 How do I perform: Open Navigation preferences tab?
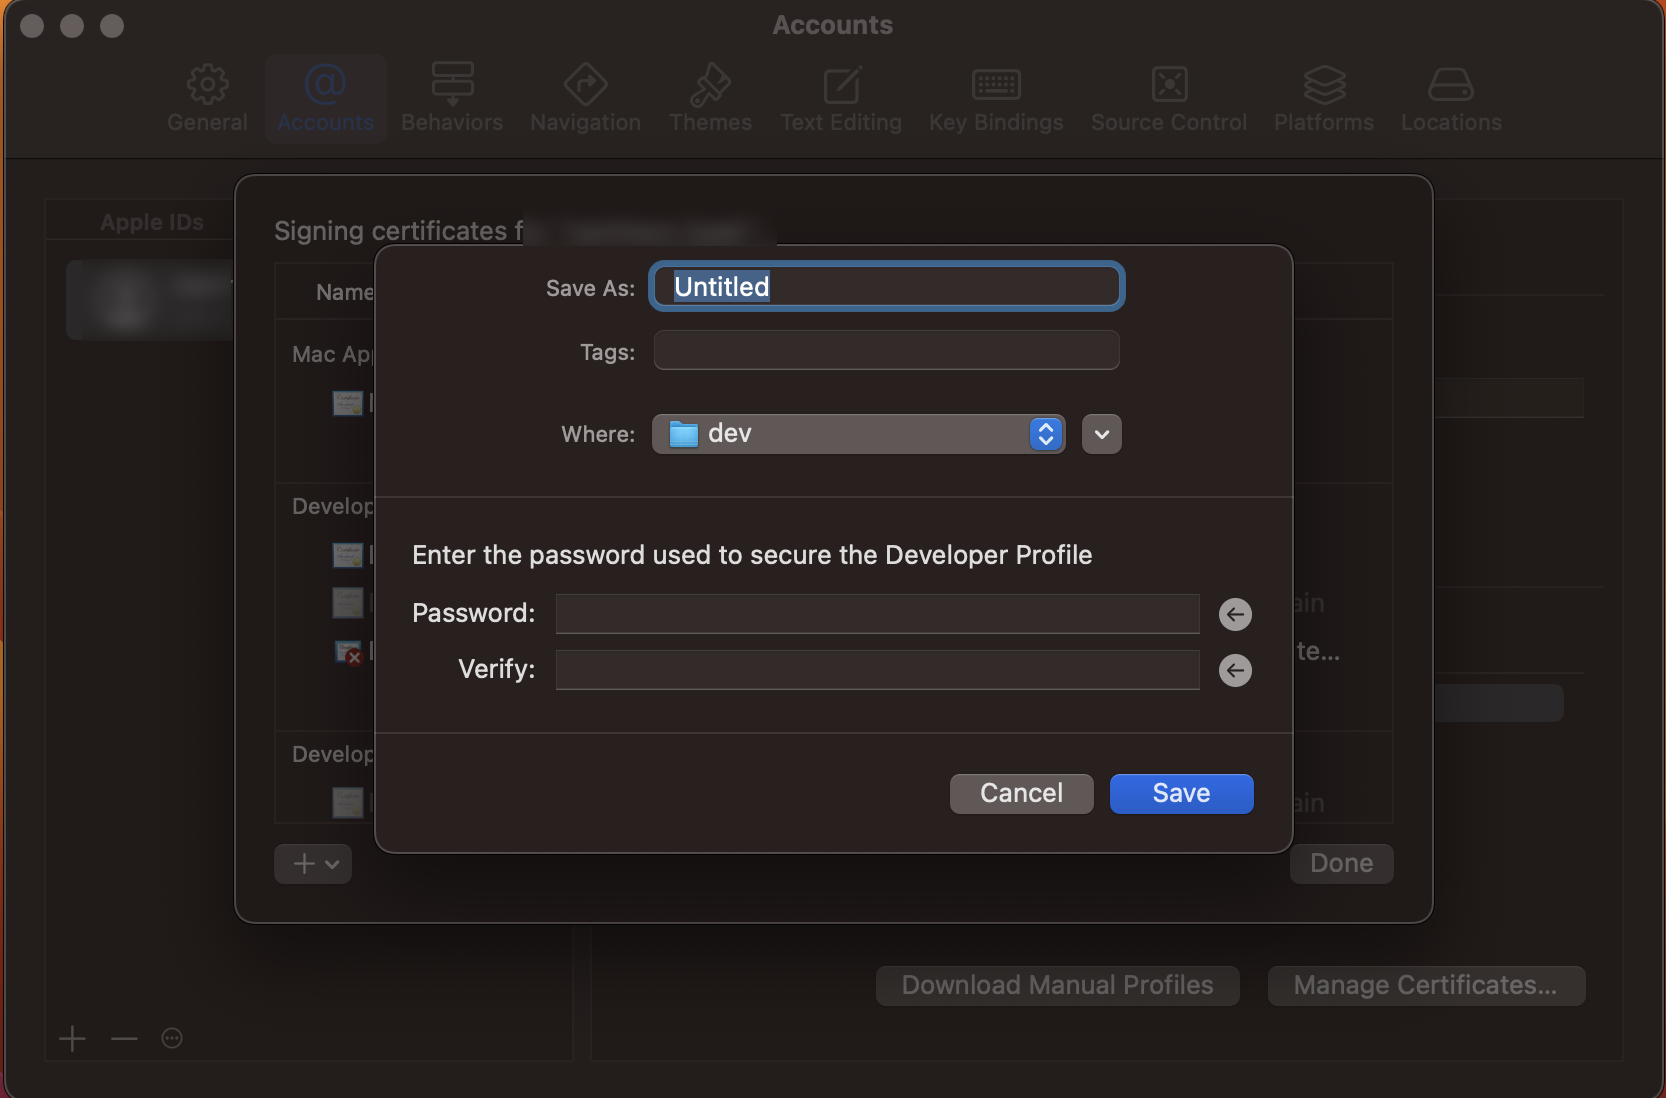[585, 99]
